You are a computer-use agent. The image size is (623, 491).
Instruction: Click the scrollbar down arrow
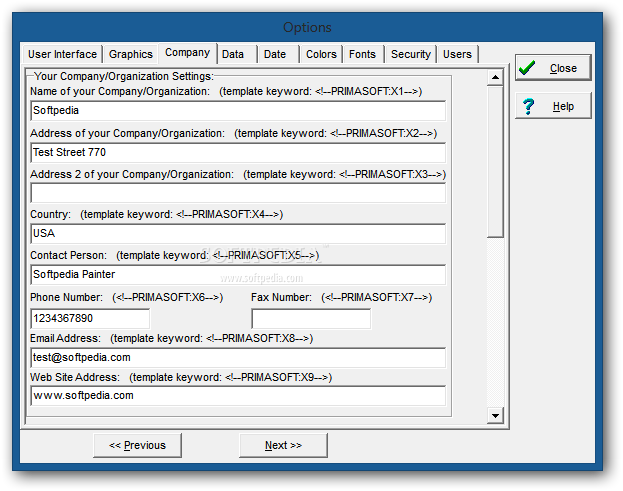pos(495,416)
